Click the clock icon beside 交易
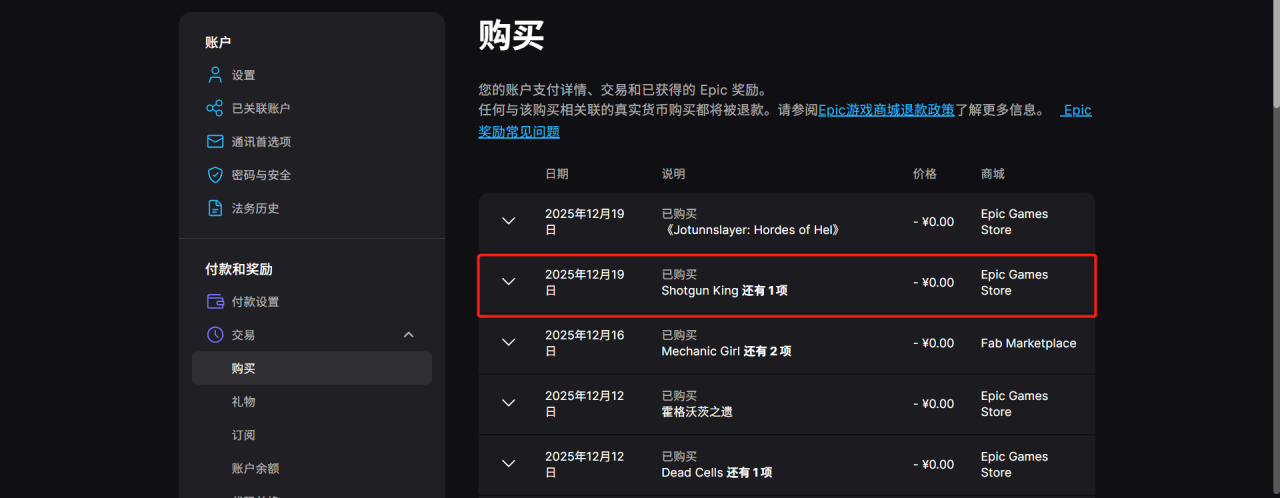 (x=214, y=335)
